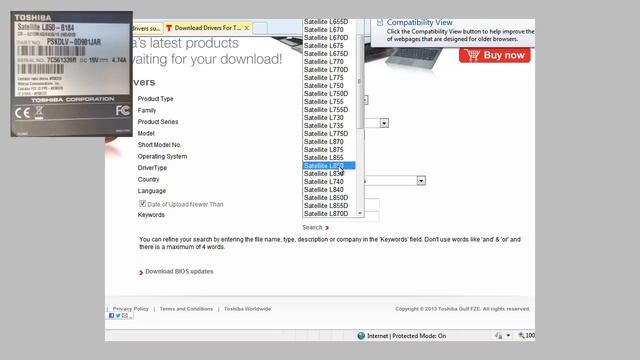Click the Buy now button
The width and height of the screenshot is (640, 360).
pos(495,55)
